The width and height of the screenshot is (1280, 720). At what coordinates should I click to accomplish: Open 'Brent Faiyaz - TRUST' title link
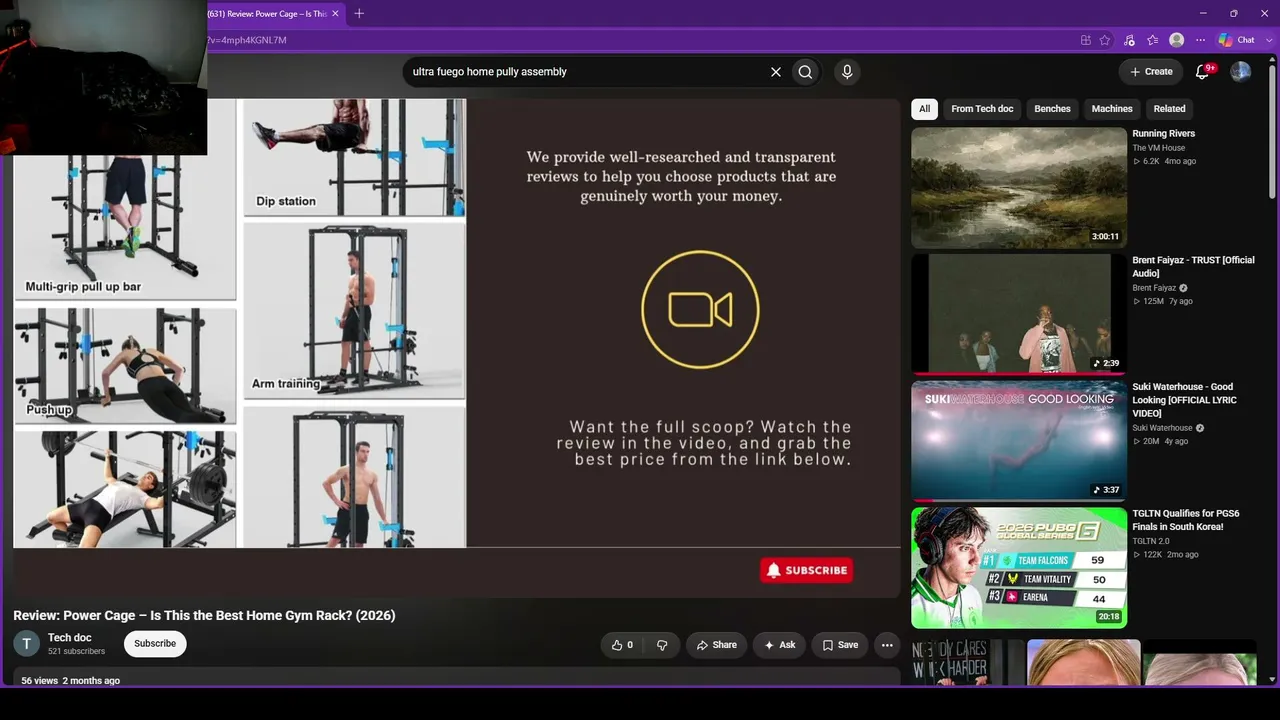point(1193,267)
